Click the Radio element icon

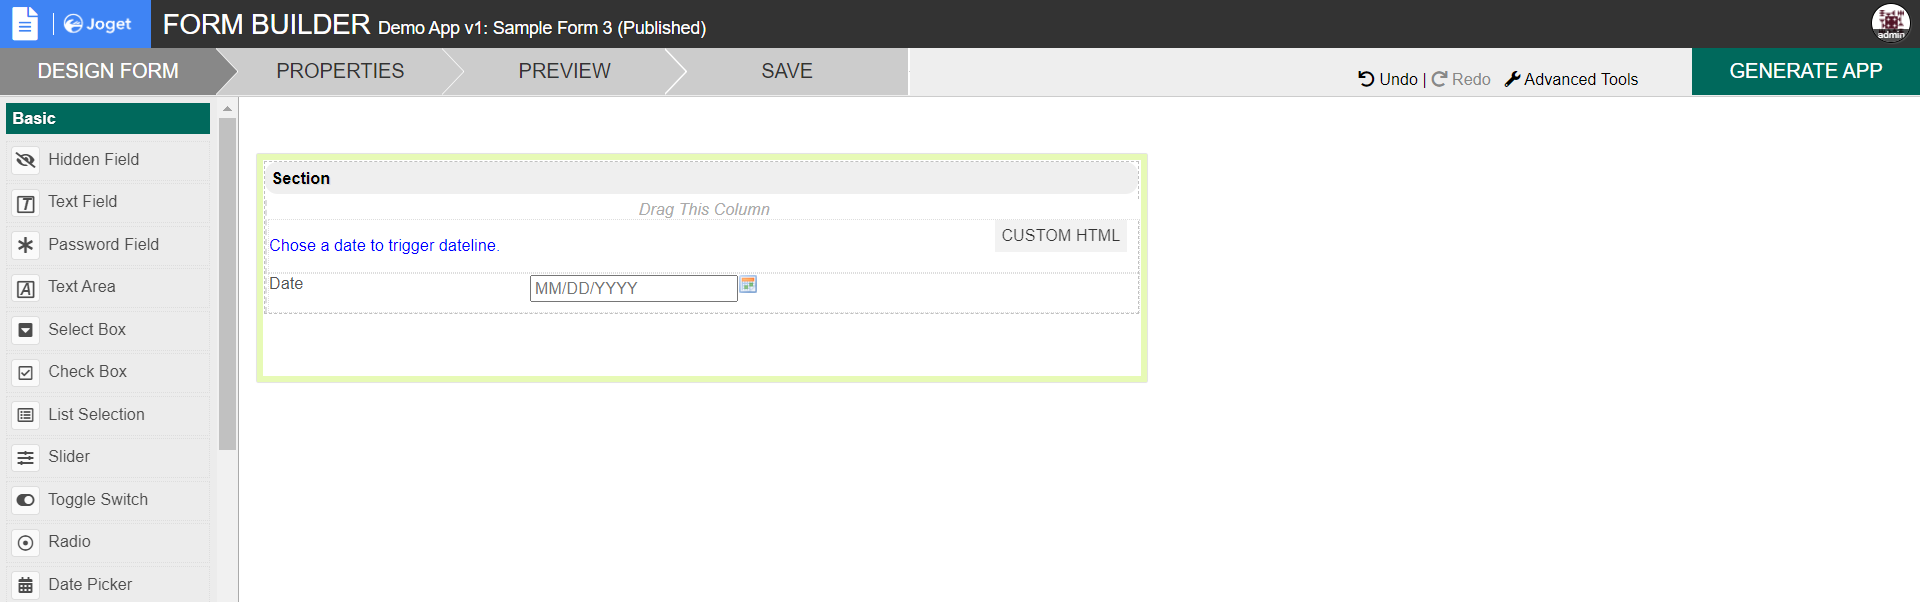pyautogui.click(x=26, y=543)
